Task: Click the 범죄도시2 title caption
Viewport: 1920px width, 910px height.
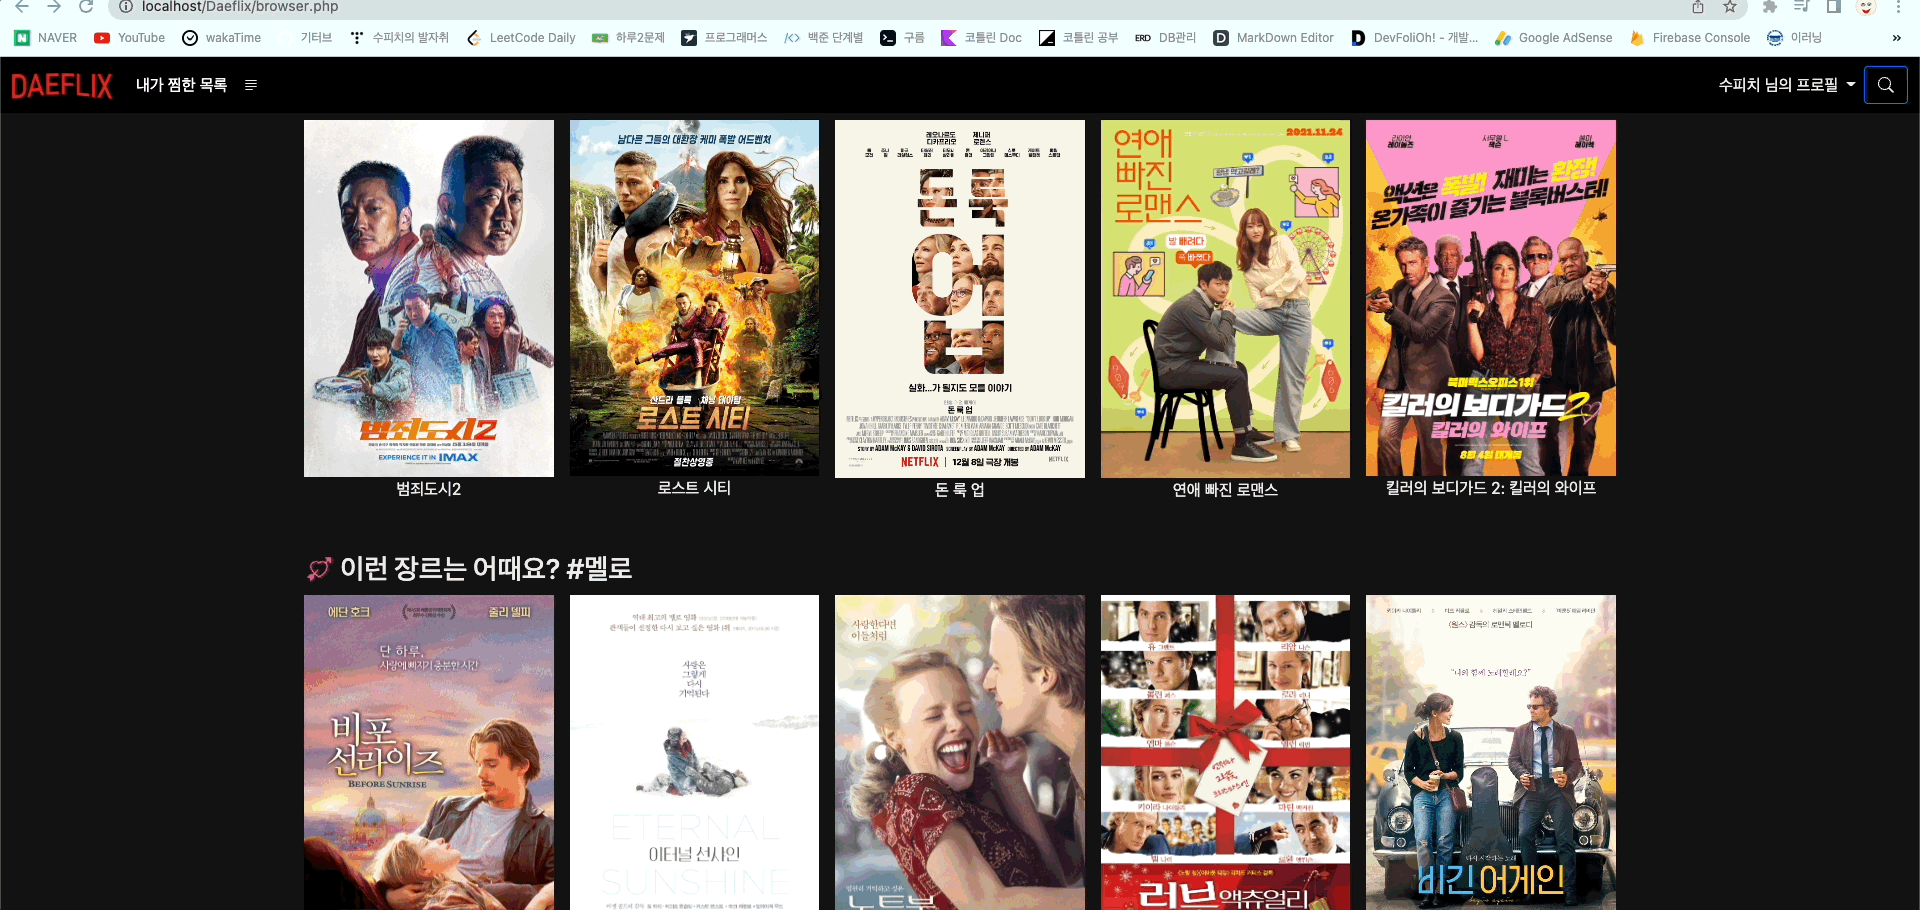Action: click(429, 489)
